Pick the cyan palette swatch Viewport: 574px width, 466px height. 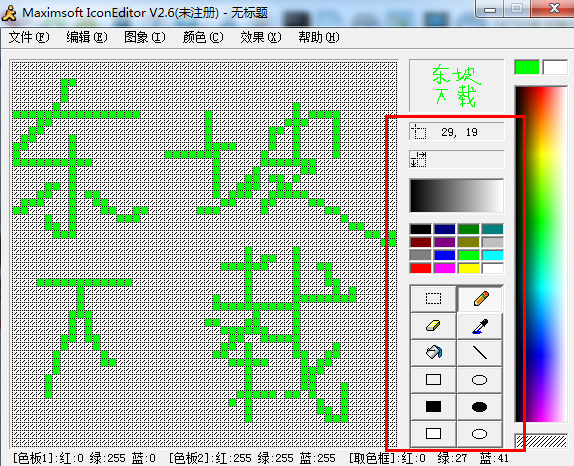493,255
